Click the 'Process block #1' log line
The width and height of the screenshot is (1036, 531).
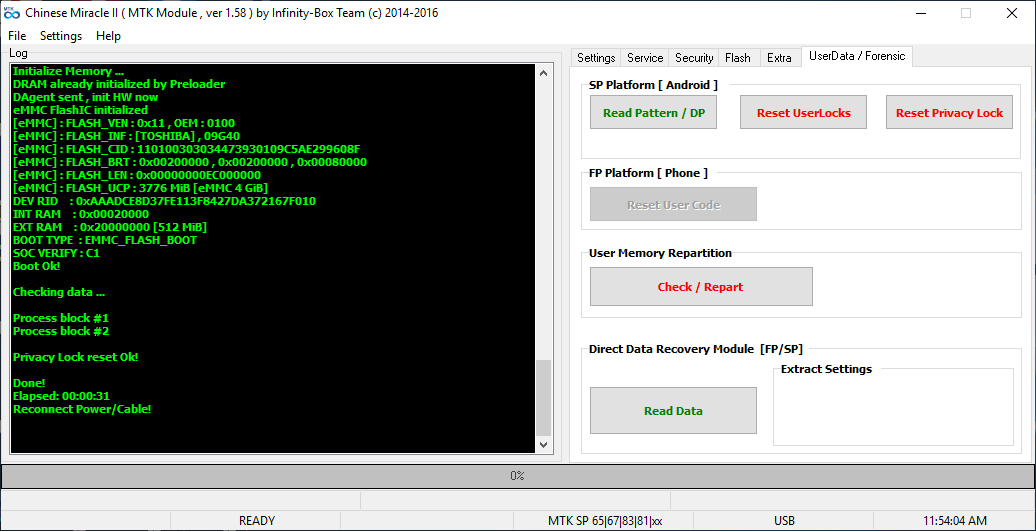(61, 318)
